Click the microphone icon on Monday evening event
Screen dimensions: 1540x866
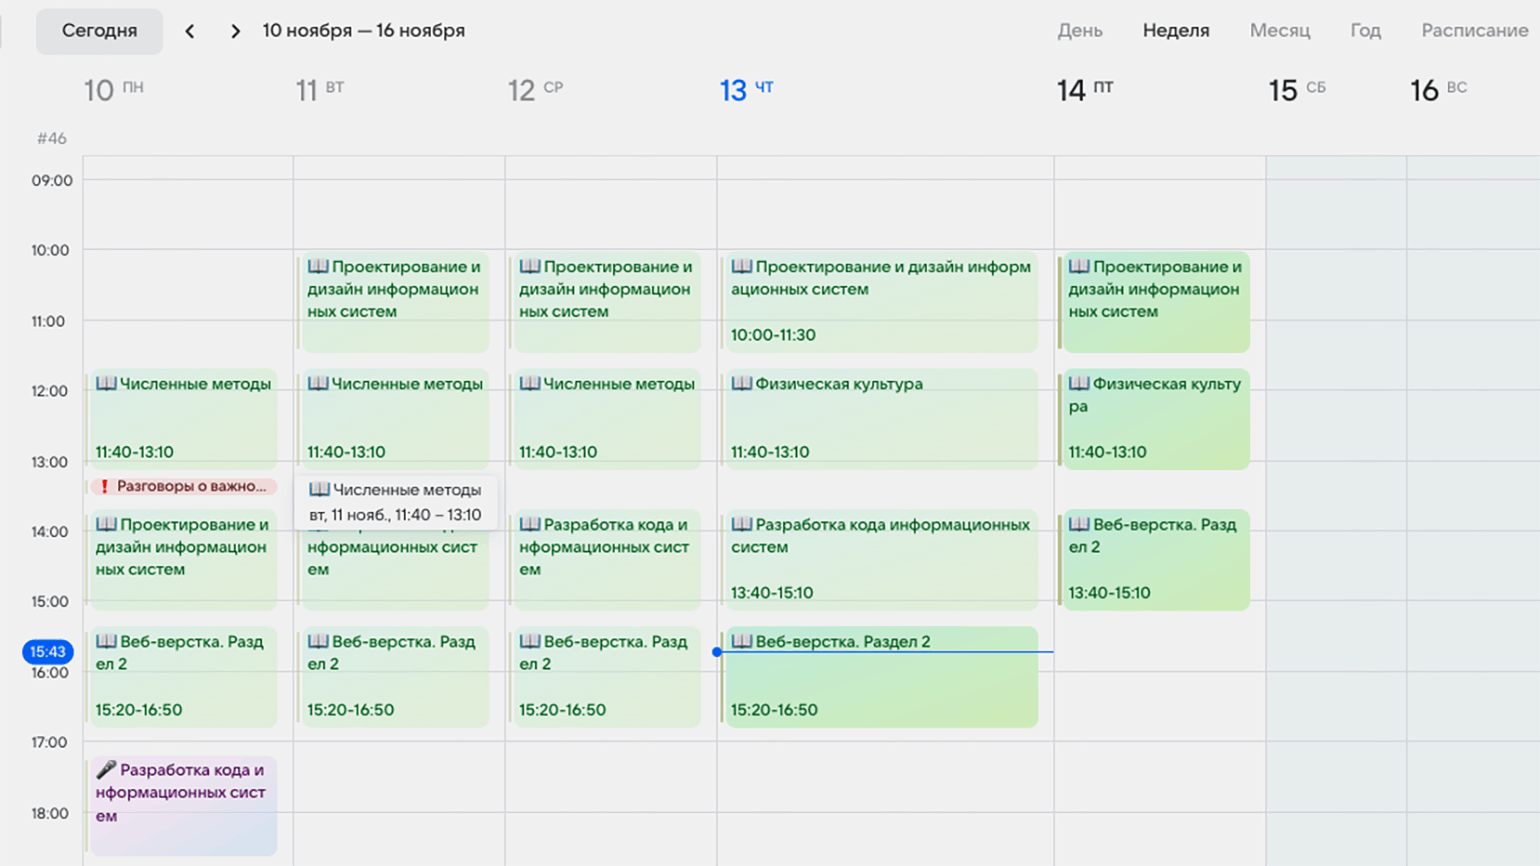[x=106, y=770]
